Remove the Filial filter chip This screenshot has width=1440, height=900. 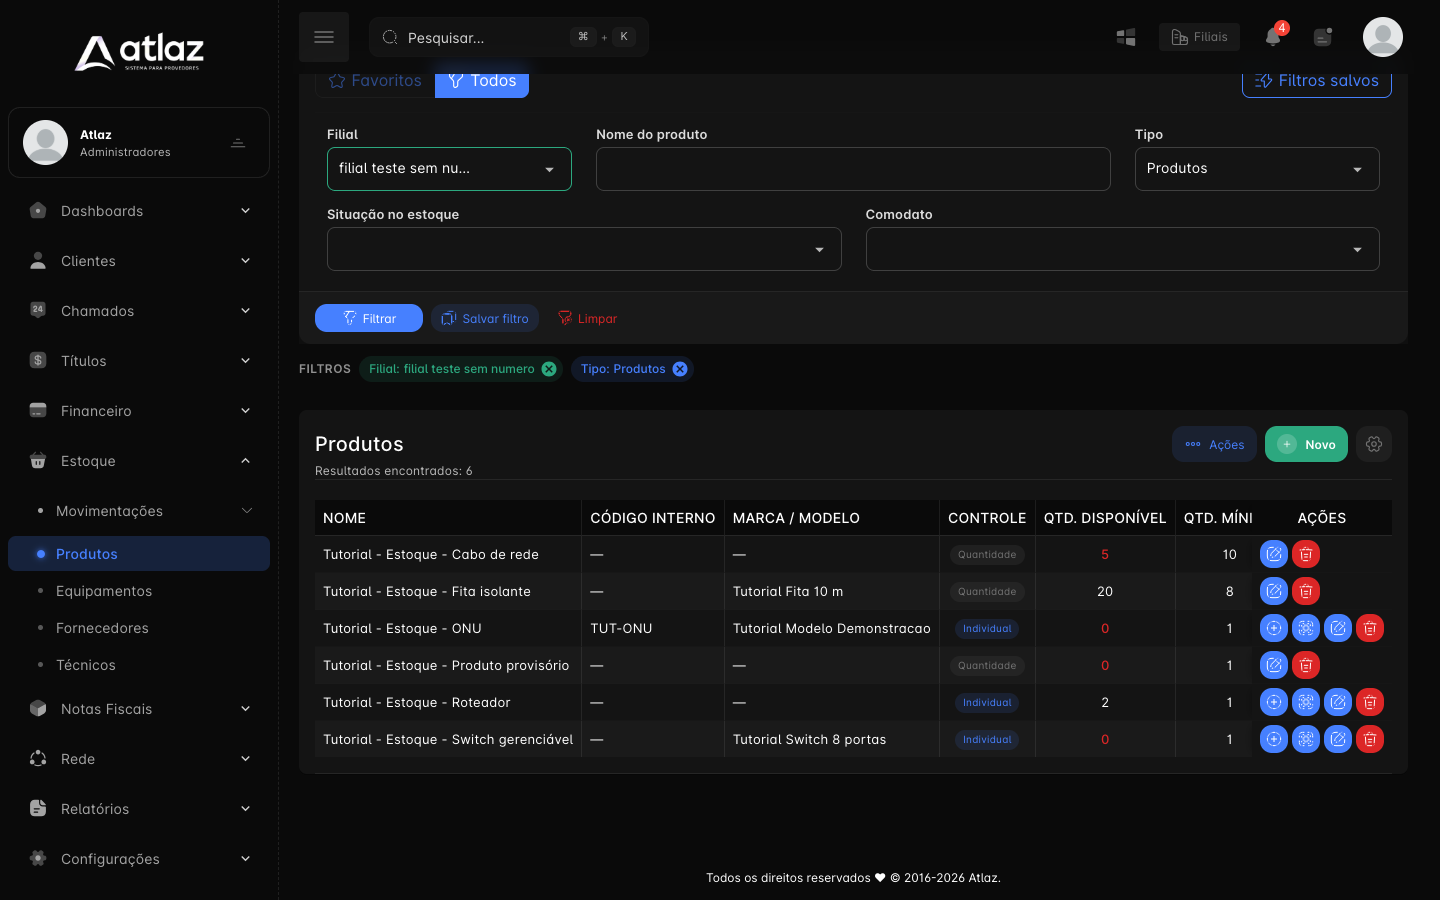point(549,369)
